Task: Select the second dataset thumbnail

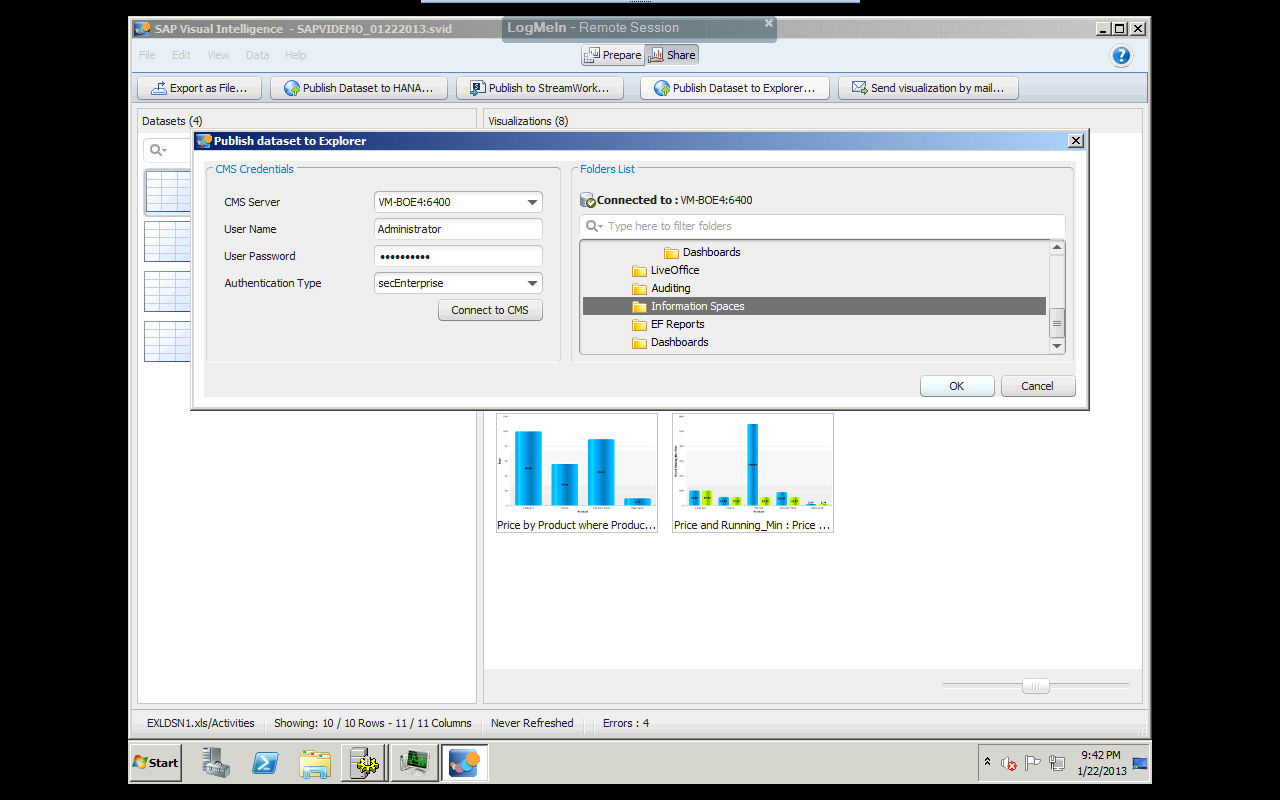Action: [x=167, y=241]
